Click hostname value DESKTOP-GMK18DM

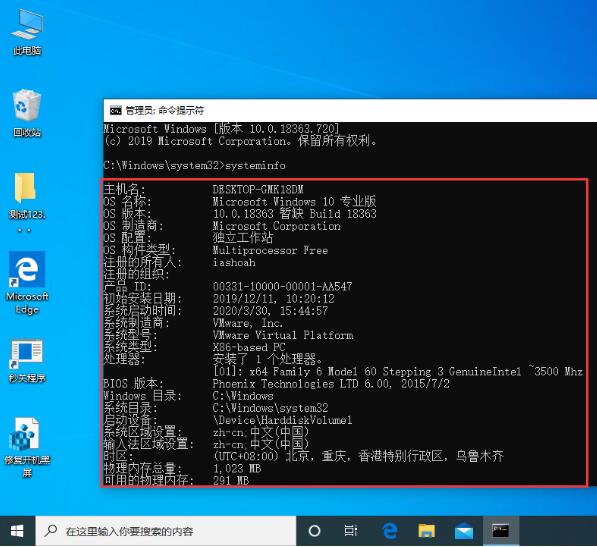coord(258,189)
